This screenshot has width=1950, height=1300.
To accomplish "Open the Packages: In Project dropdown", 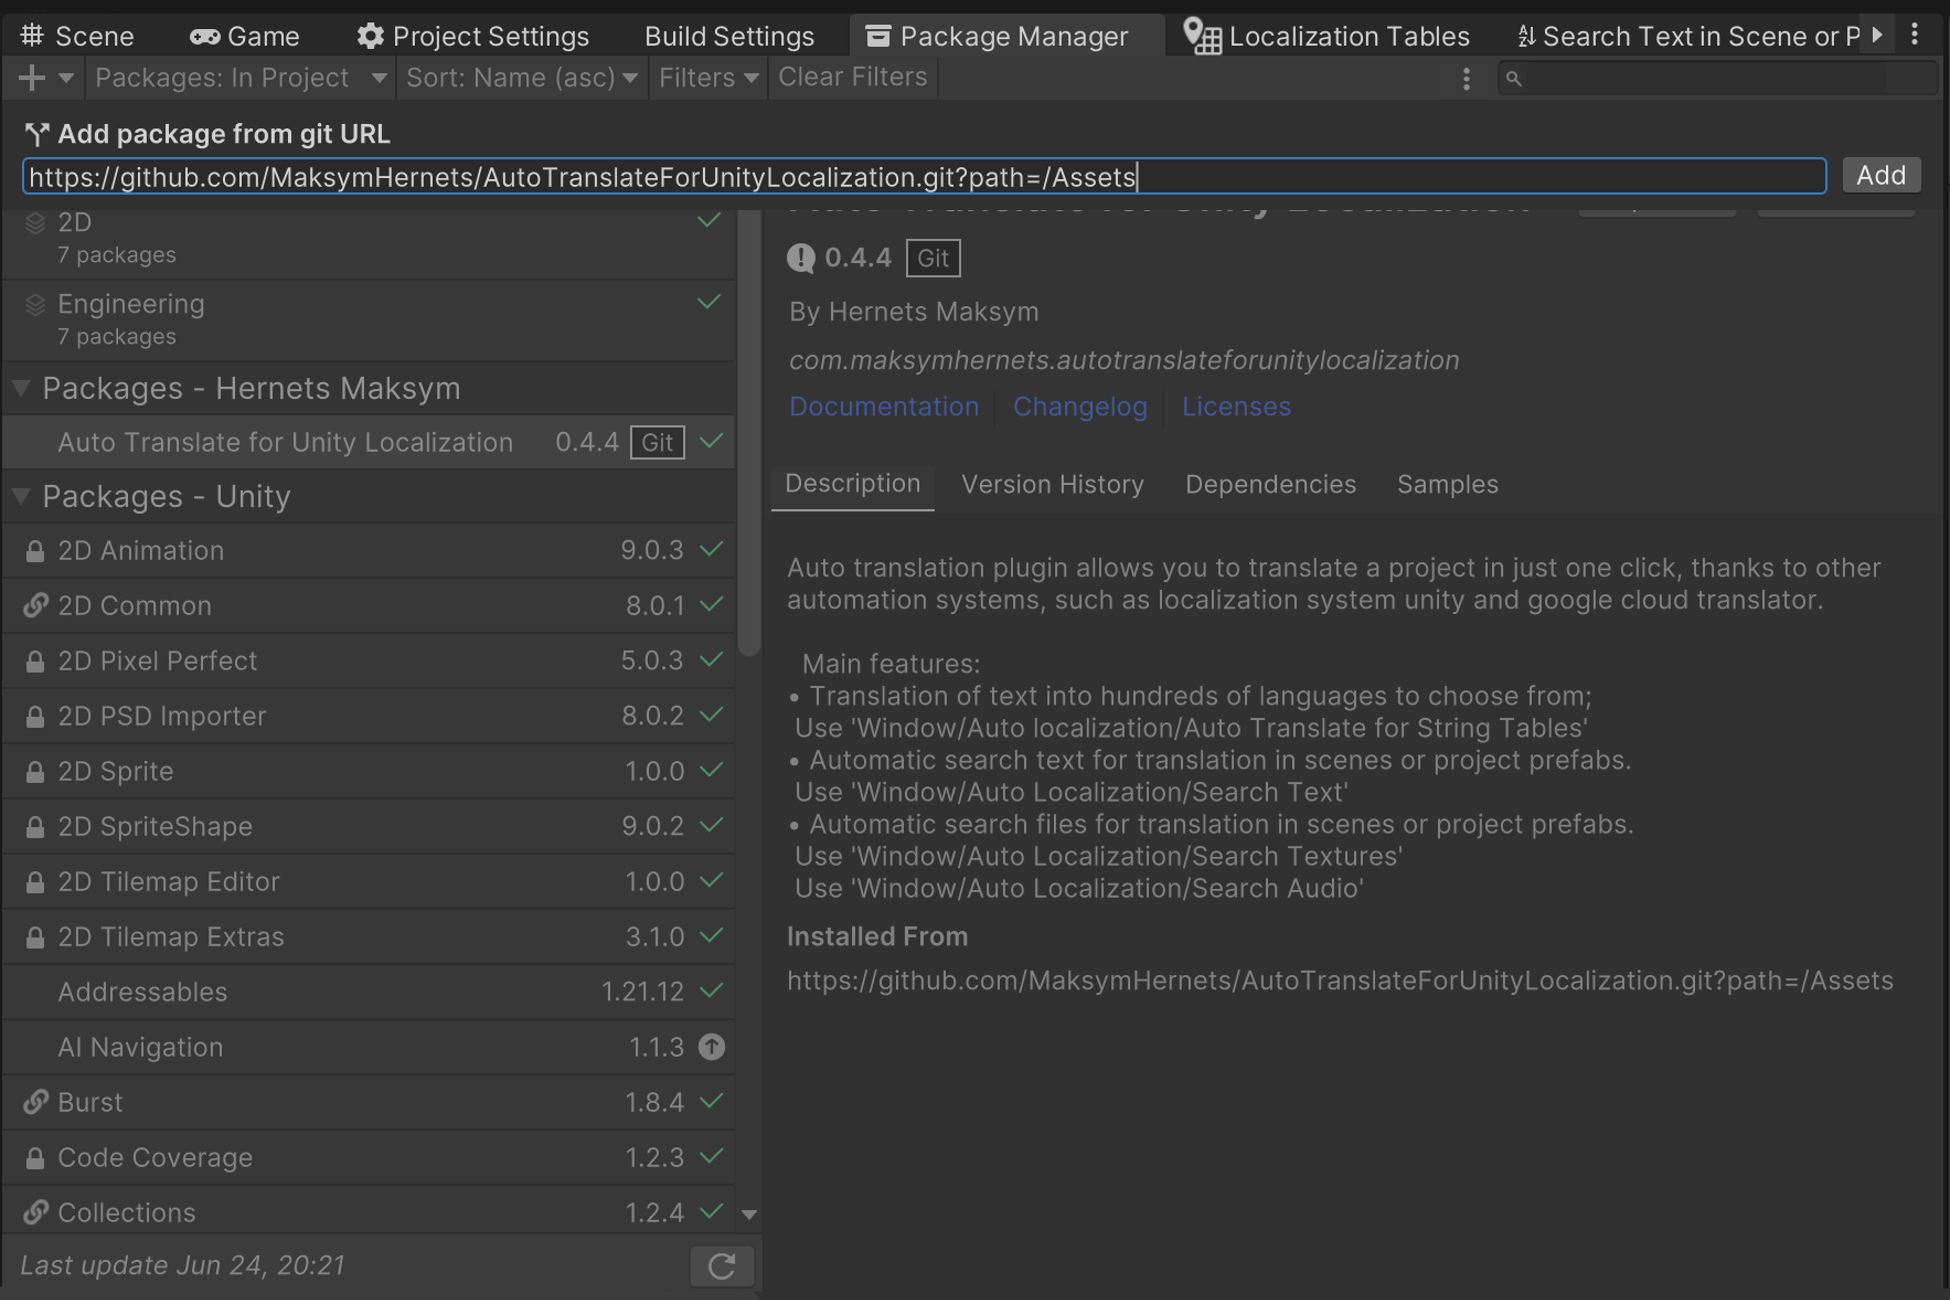I will pyautogui.click(x=240, y=77).
